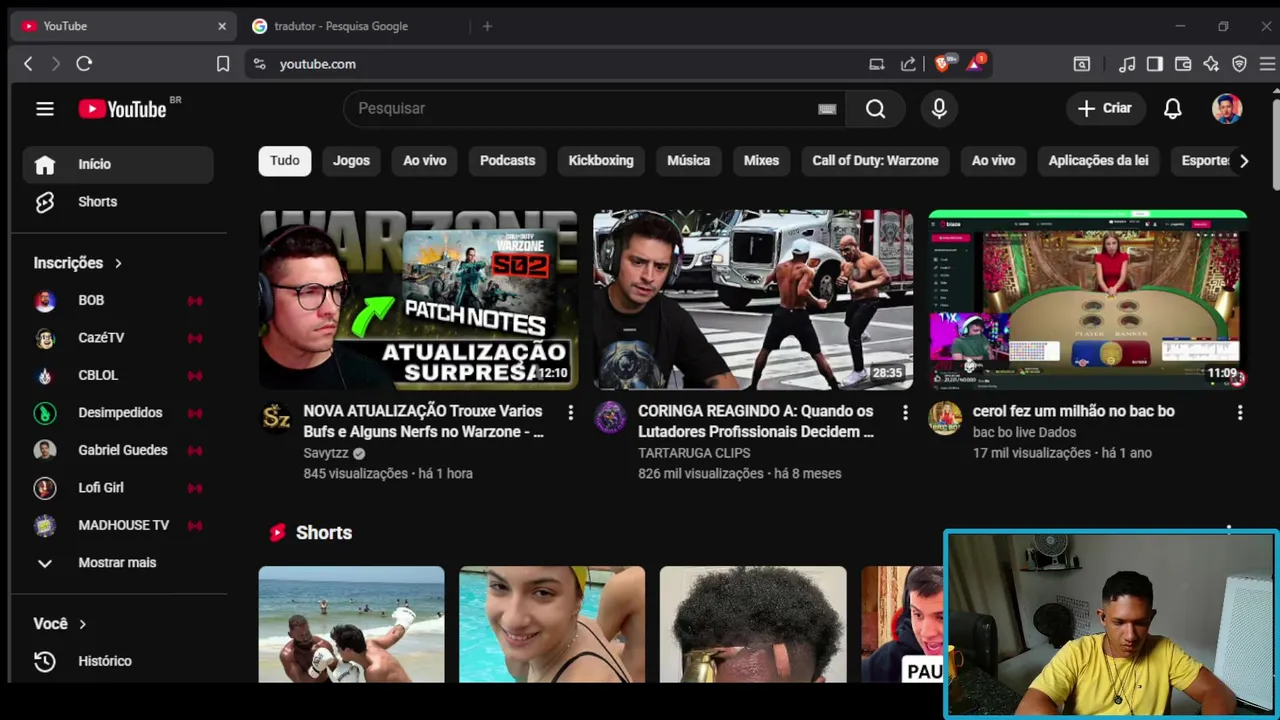Open the YouTube hamburger guide menu
The height and width of the screenshot is (720, 1280).
click(x=45, y=109)
